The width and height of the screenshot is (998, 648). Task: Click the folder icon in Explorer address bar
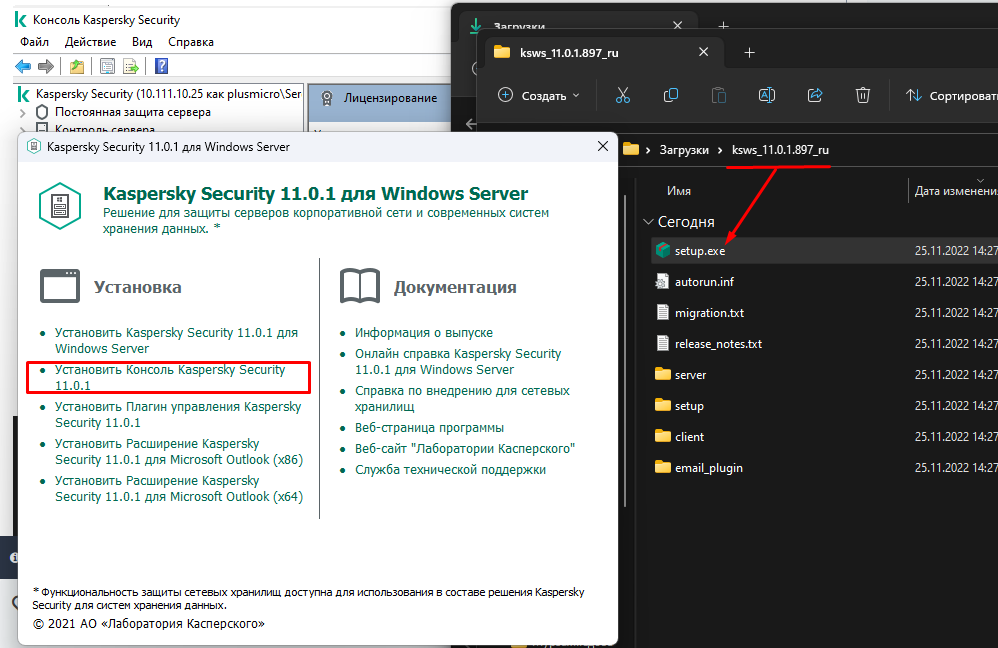pyautogui.click(x=631, y=150)
